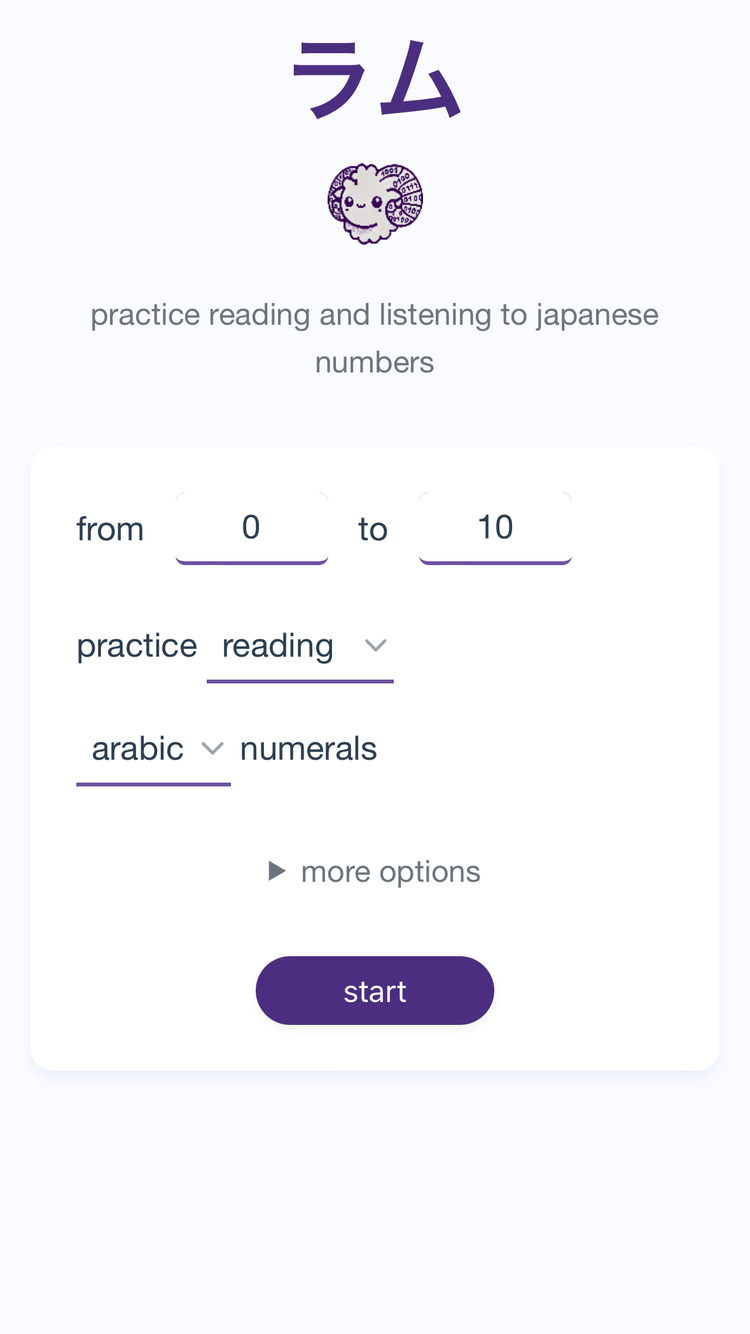Click the sheep mascot logo
Image resolution: width=750 pixels, height=1334 pixels.
click(x=375, y=204)
